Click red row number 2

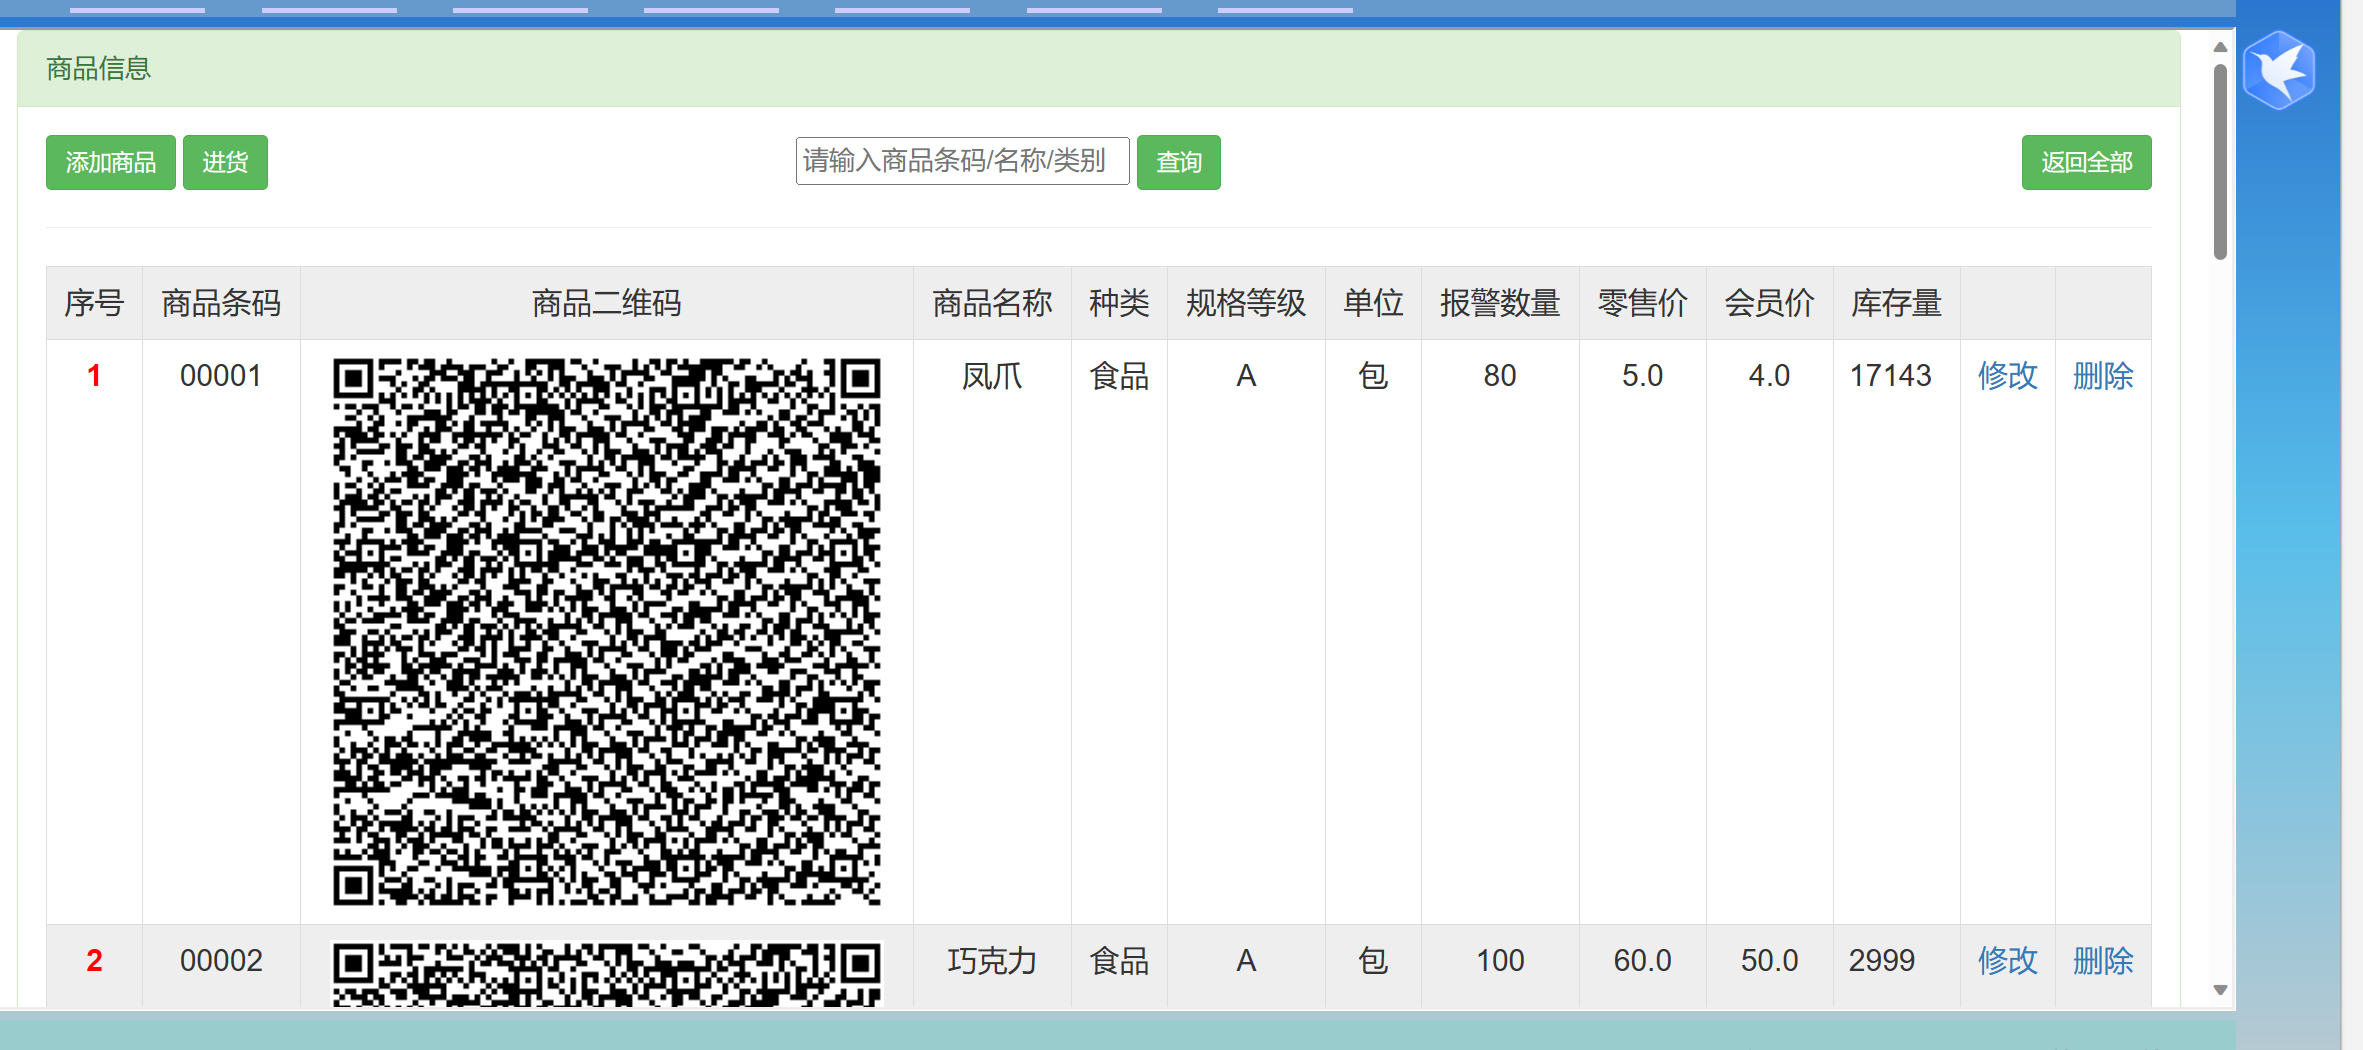pos(94,961)
